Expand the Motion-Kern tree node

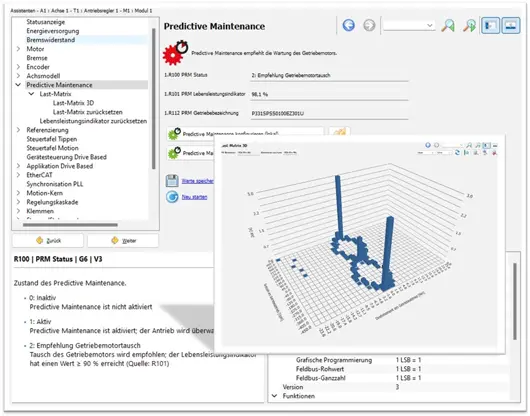coord(18,193)
